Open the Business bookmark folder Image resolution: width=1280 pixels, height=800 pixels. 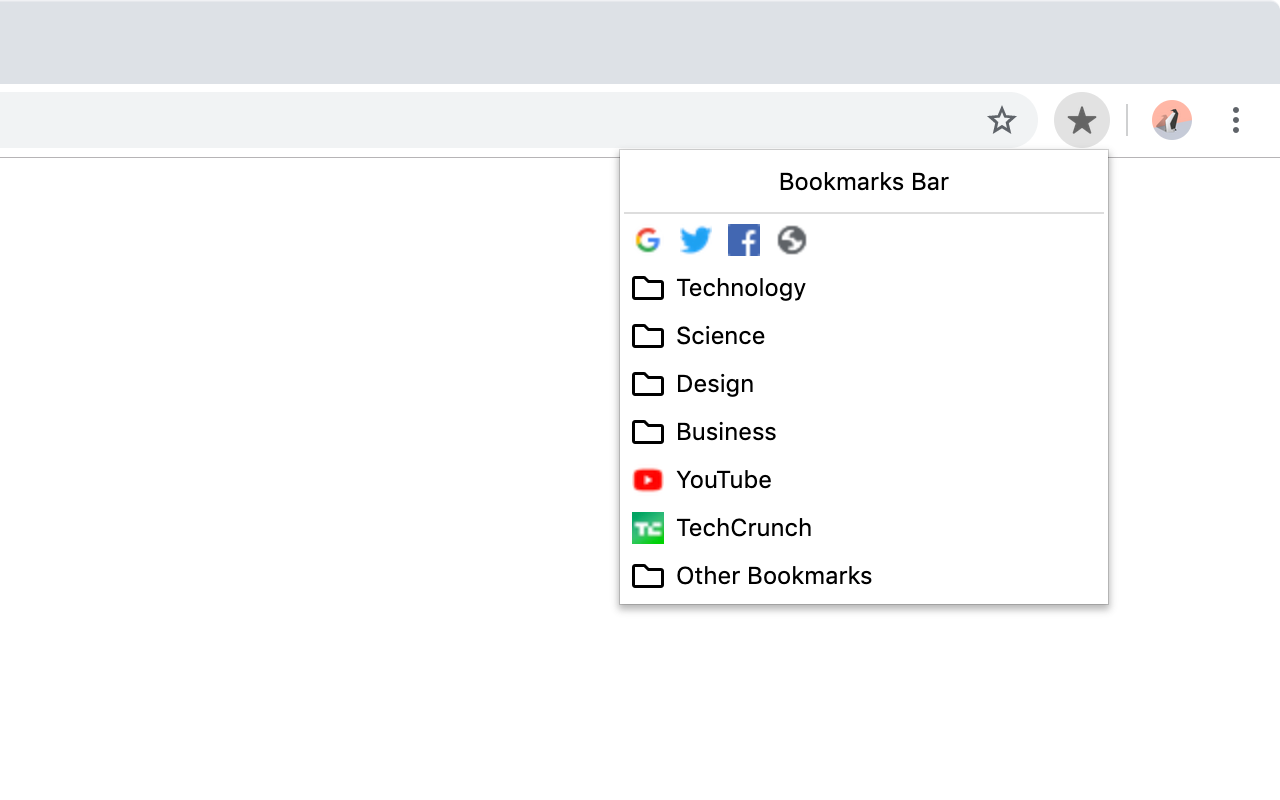864,432
